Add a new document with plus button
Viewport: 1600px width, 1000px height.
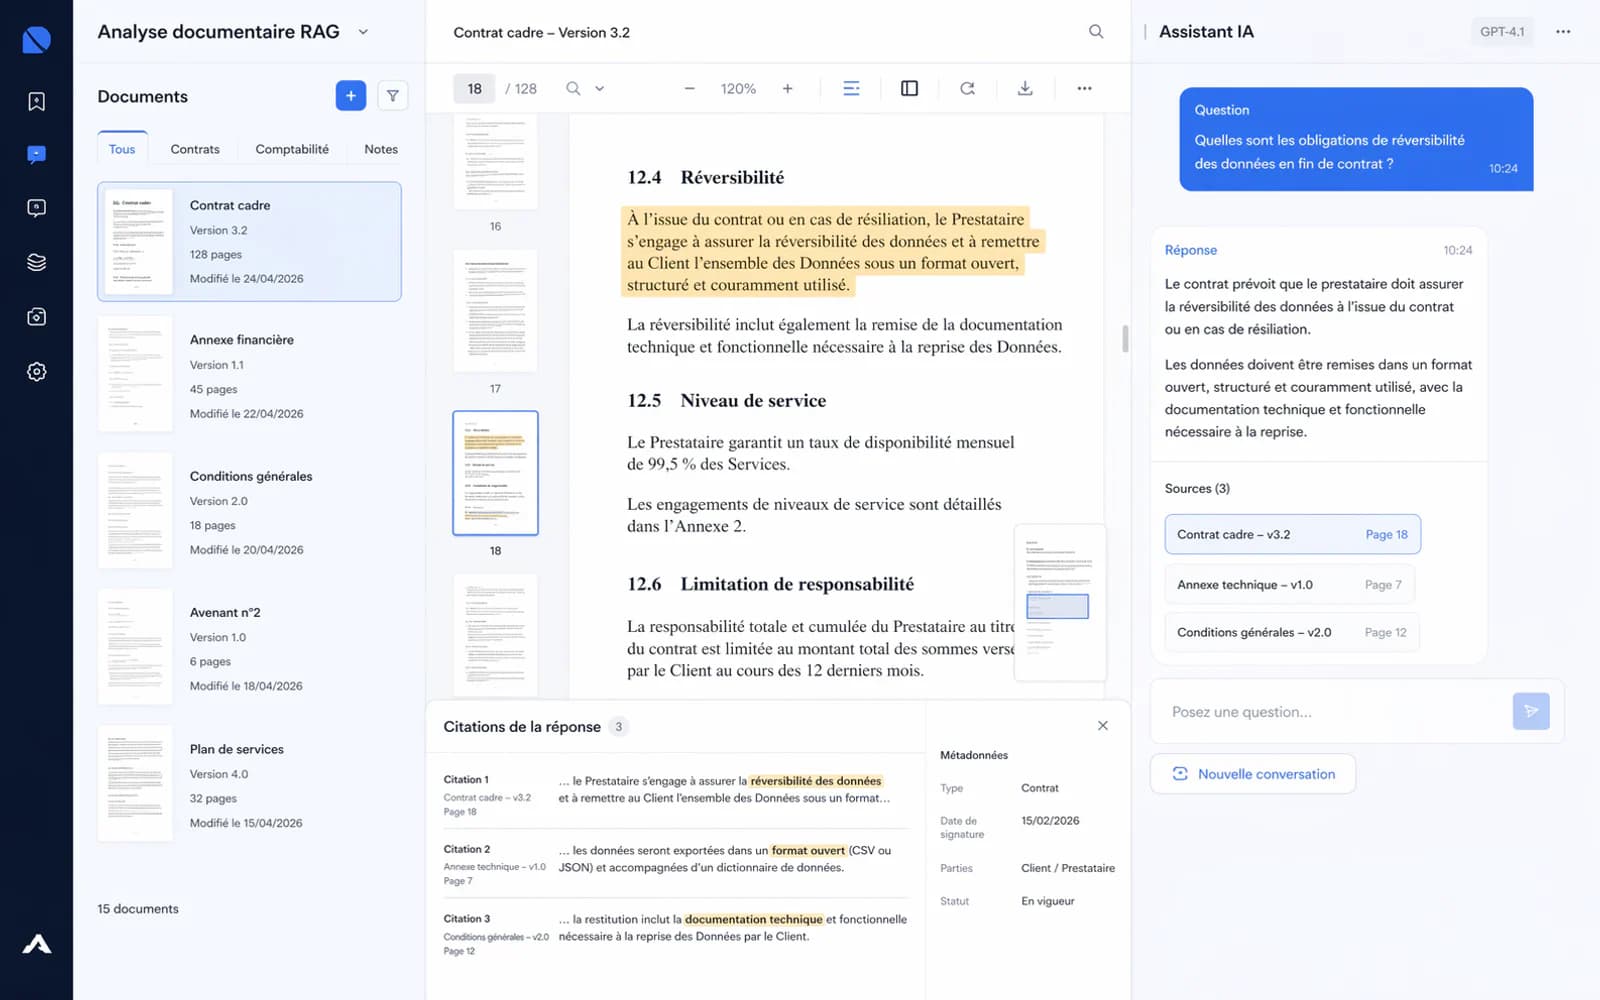pyautogui.click(x=350, y=96)
